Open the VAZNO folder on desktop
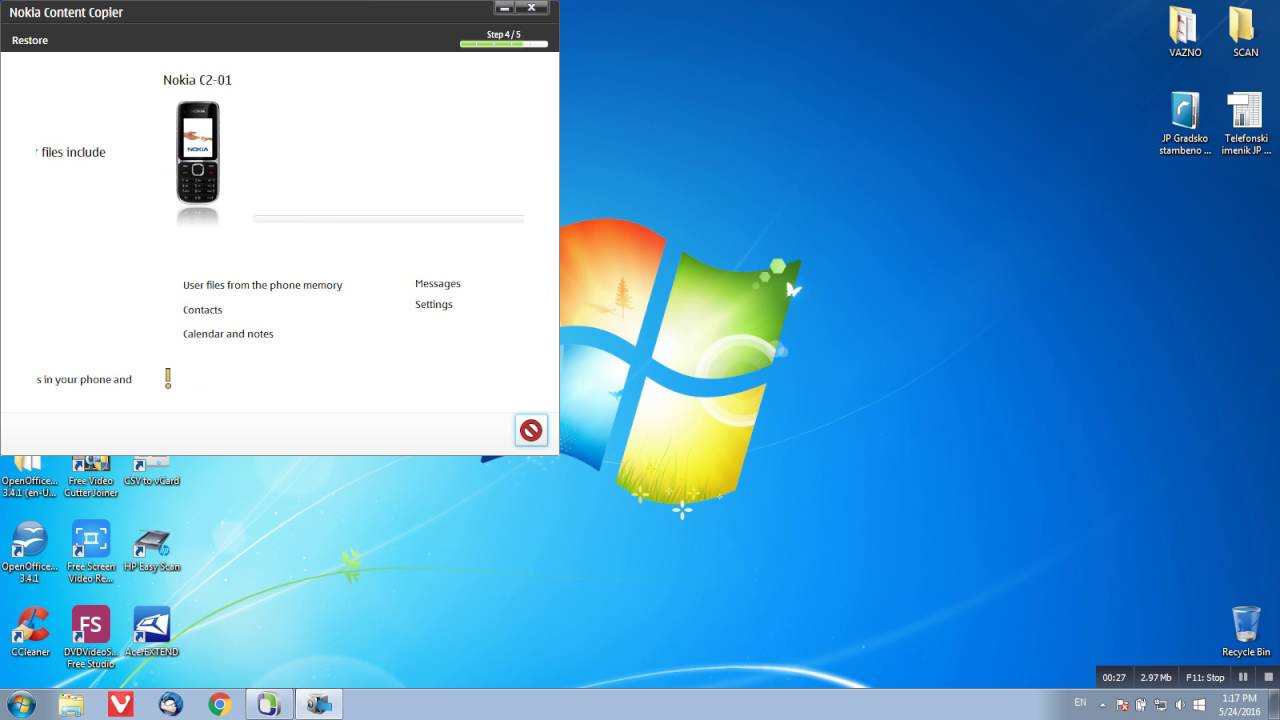Viewport: 1280px width, 720px height. [x=1185, y=32]
